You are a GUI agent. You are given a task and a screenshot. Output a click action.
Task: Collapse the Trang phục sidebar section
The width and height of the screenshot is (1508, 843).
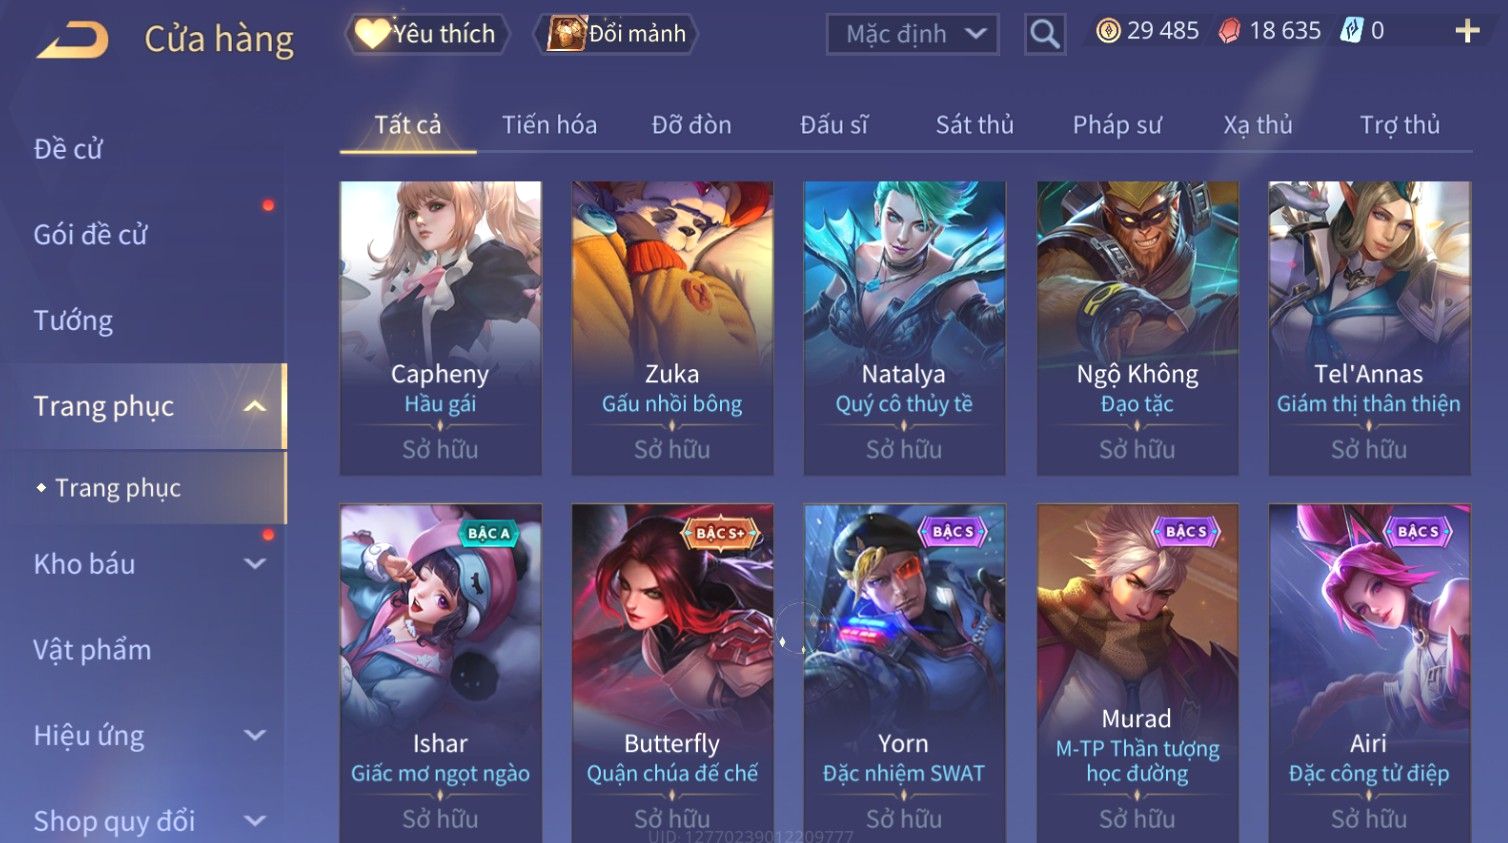[255, 406]
